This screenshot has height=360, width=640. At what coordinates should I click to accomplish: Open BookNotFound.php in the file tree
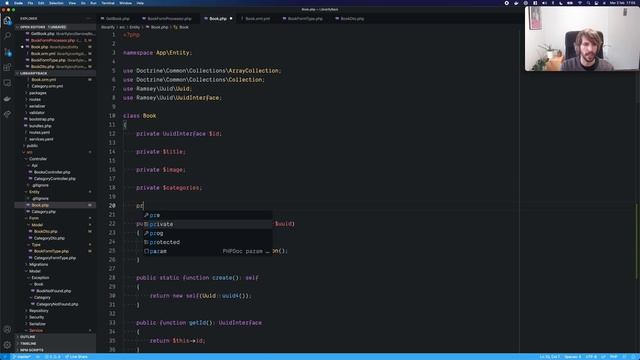(x=53, y=291)
